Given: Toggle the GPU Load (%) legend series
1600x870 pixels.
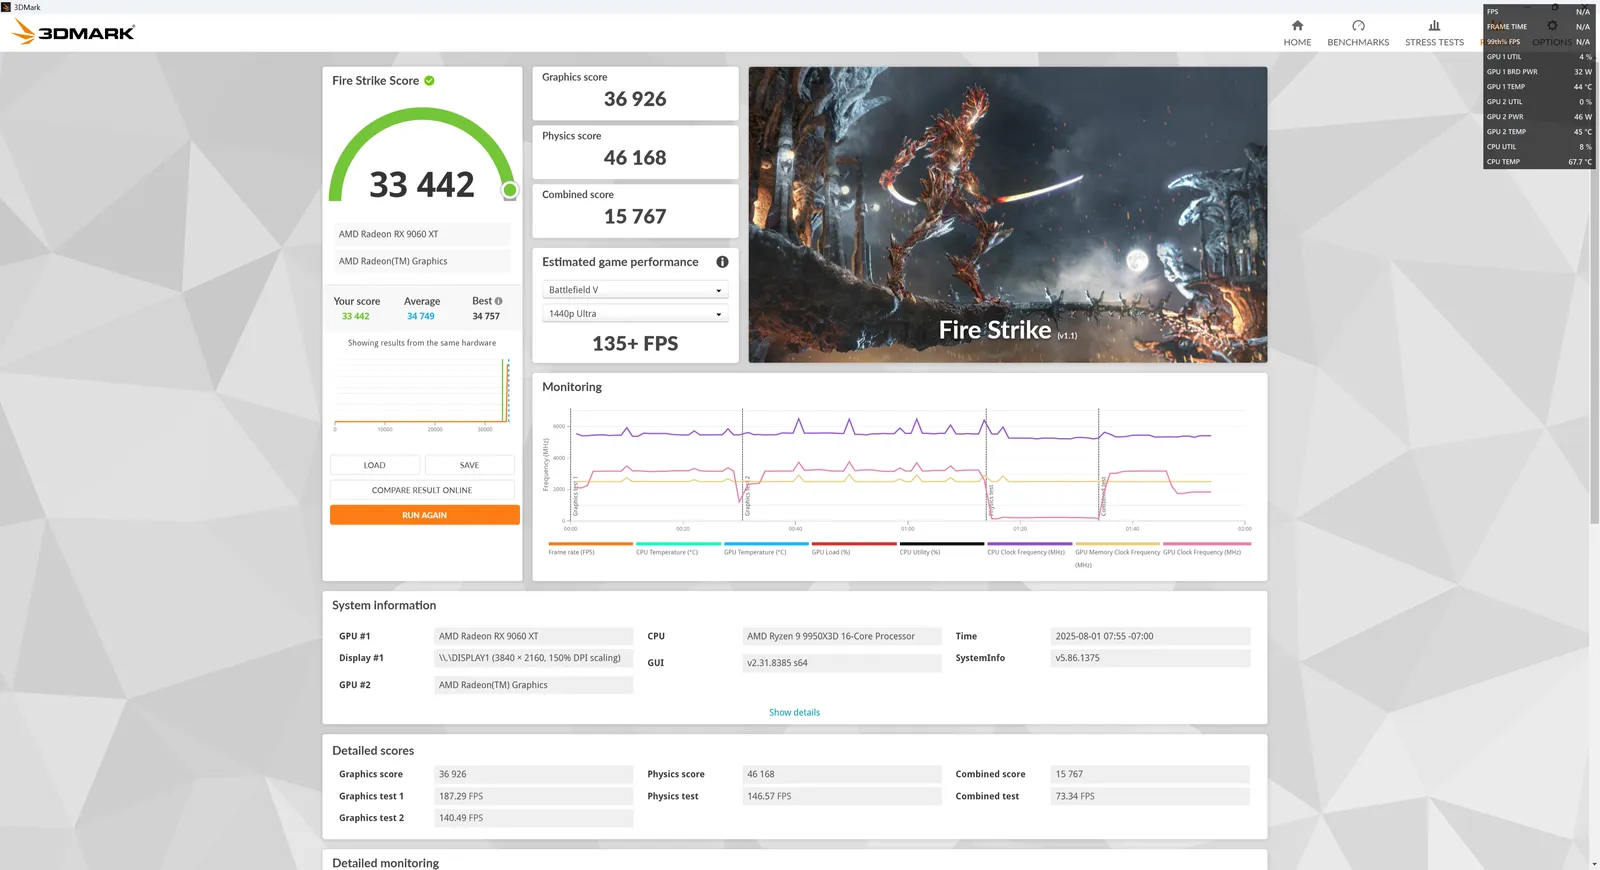Looking at the screenshot, I should pyautogui.click(x=831, y=552).
